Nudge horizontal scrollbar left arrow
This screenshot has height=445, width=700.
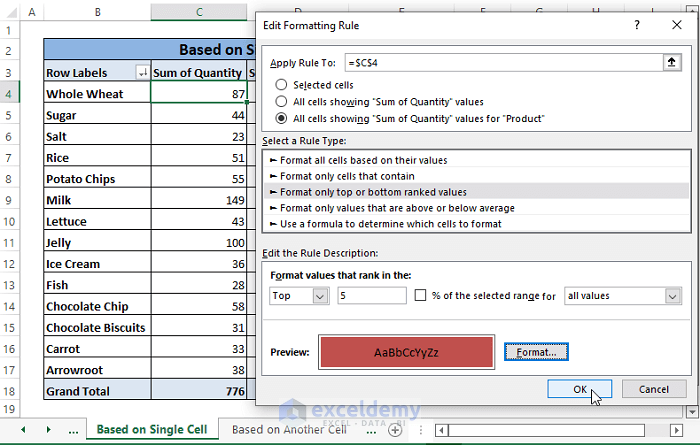tap(442, 430)
